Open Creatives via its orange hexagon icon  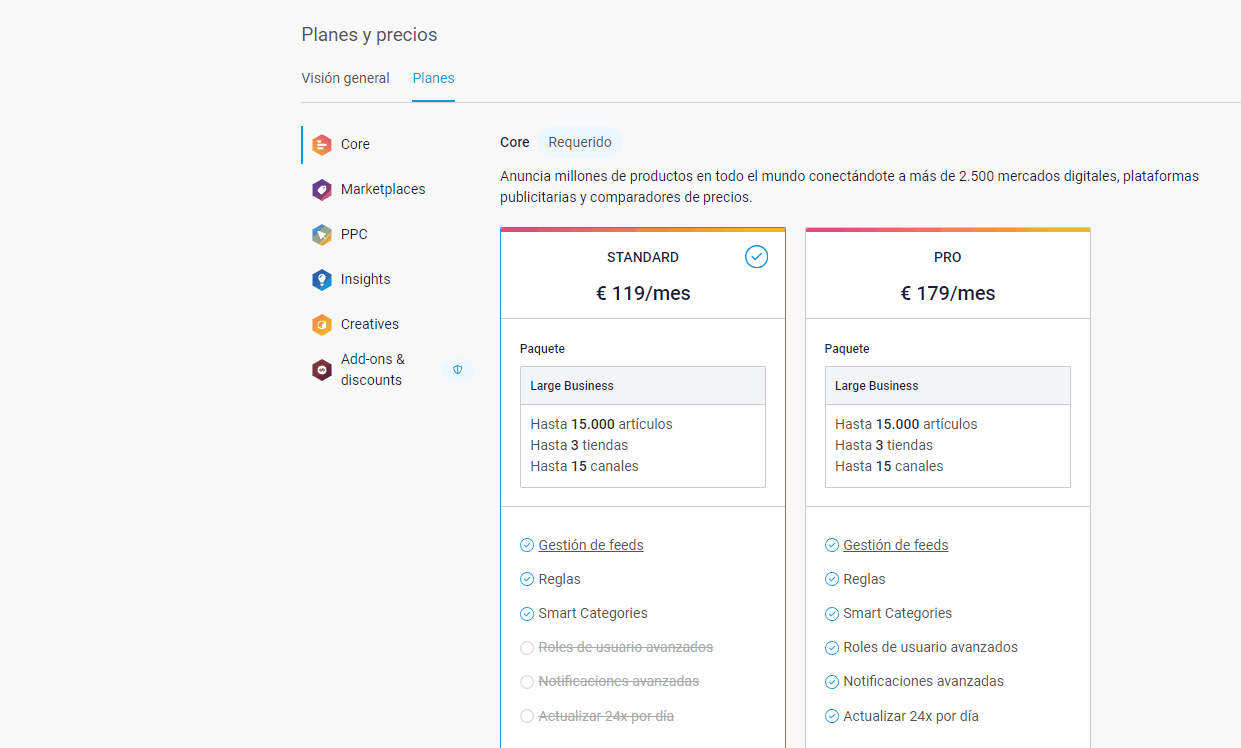click(x=321, y=325)
